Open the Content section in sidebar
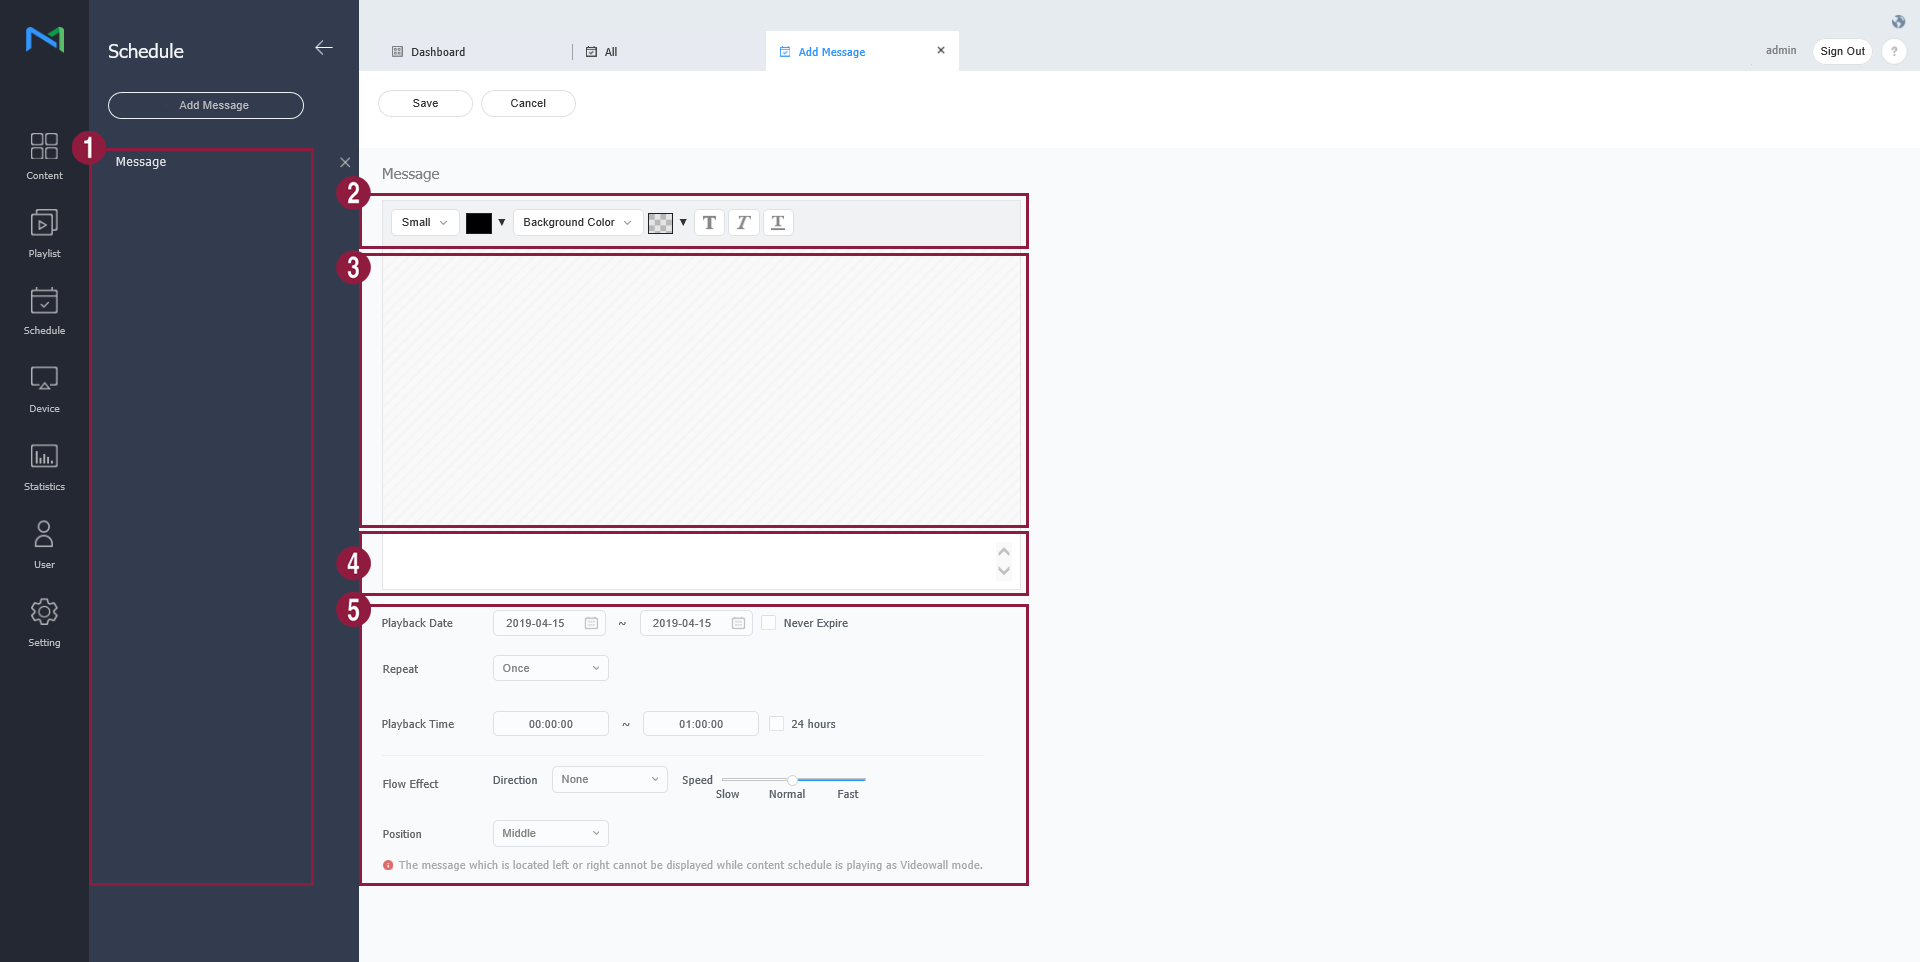1920x962 pixels. click(43, 155)
